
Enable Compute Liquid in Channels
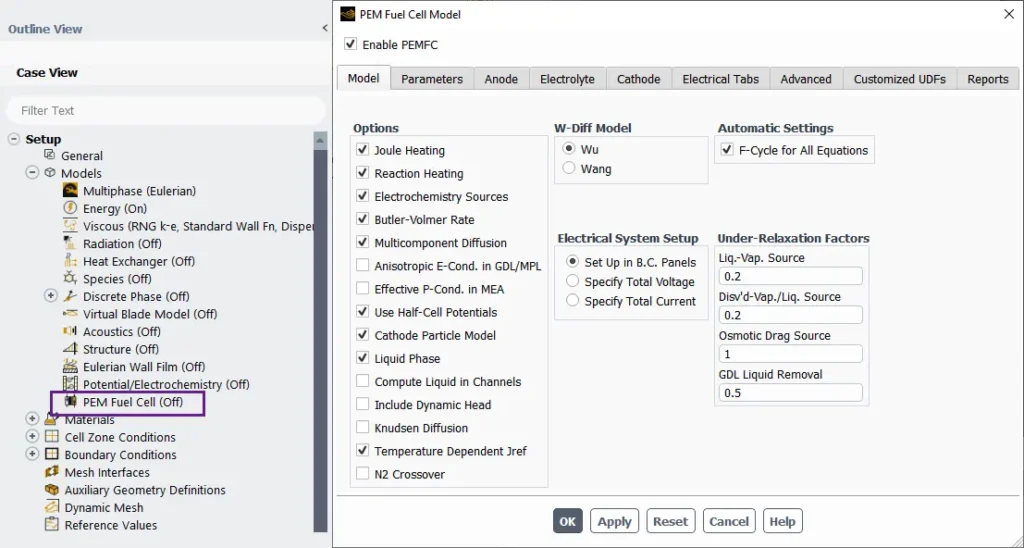362,381
